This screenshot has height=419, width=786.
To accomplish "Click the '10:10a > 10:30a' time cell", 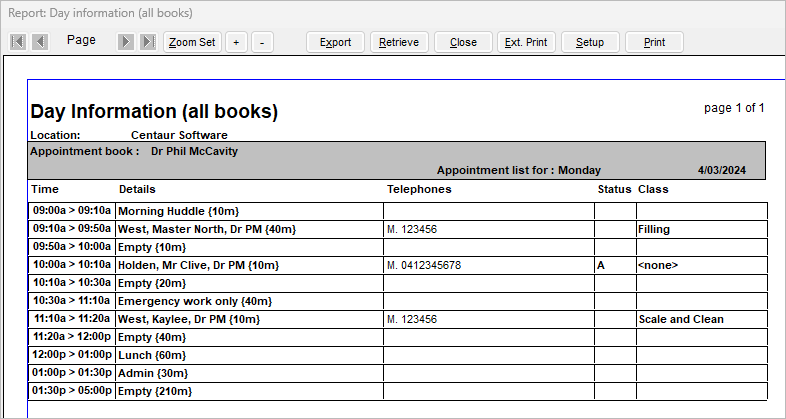I will coord(72,283).
